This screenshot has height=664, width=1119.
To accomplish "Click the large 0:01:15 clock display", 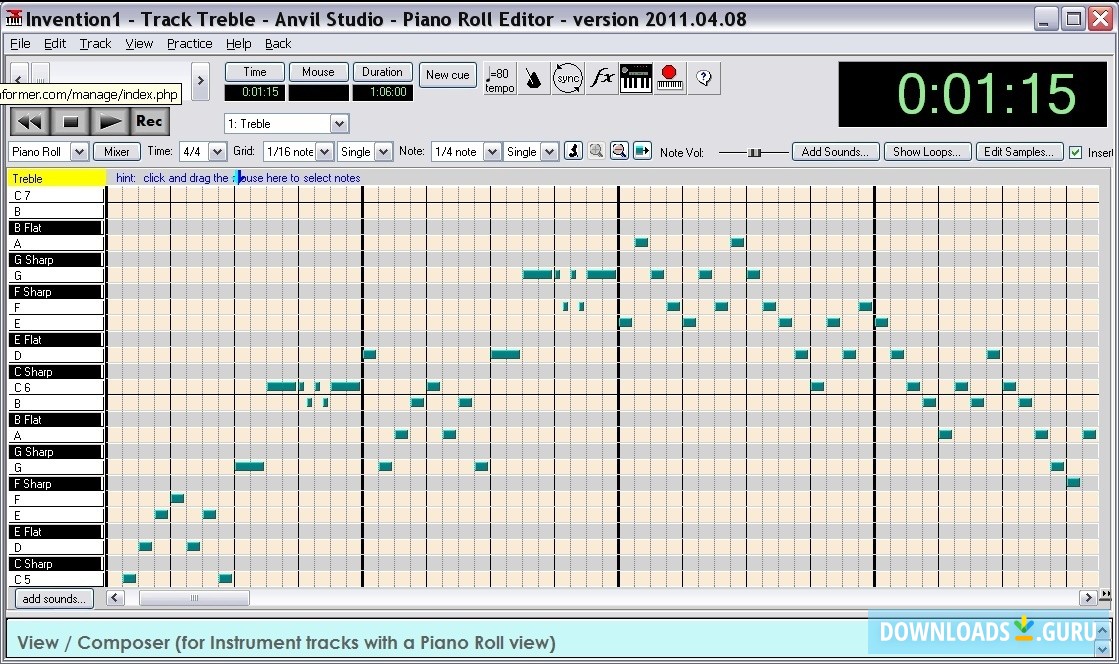I will (x=973, y=94).
